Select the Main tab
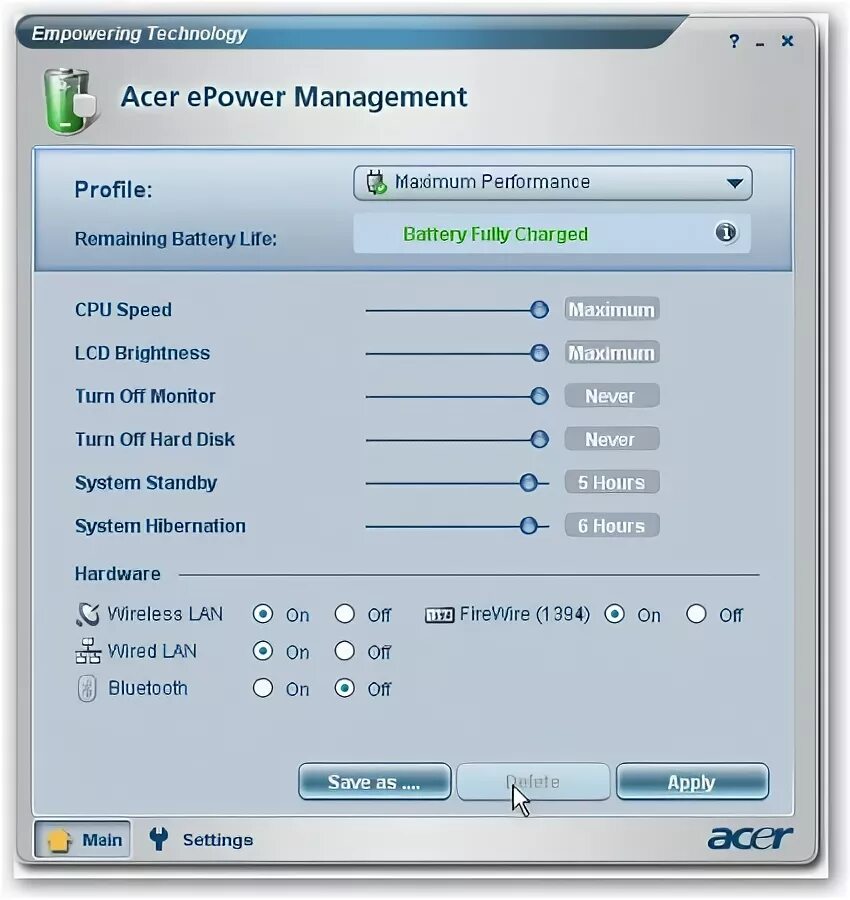 click(x=82, y=840)
